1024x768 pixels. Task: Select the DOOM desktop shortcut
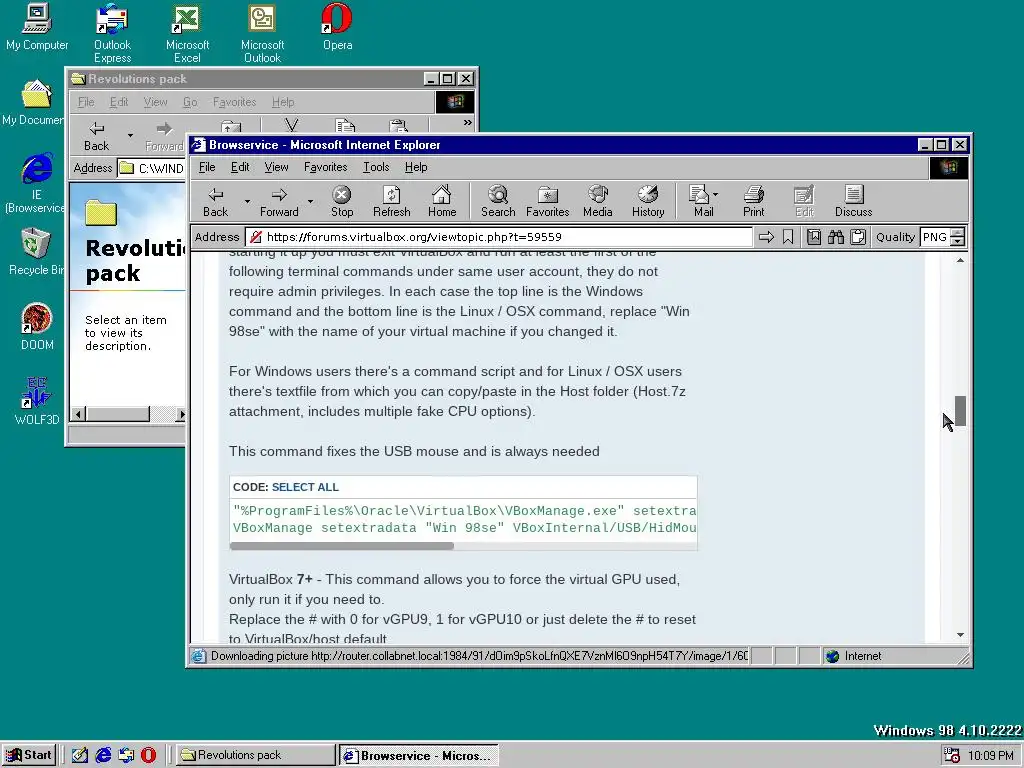tap(37, 327)
